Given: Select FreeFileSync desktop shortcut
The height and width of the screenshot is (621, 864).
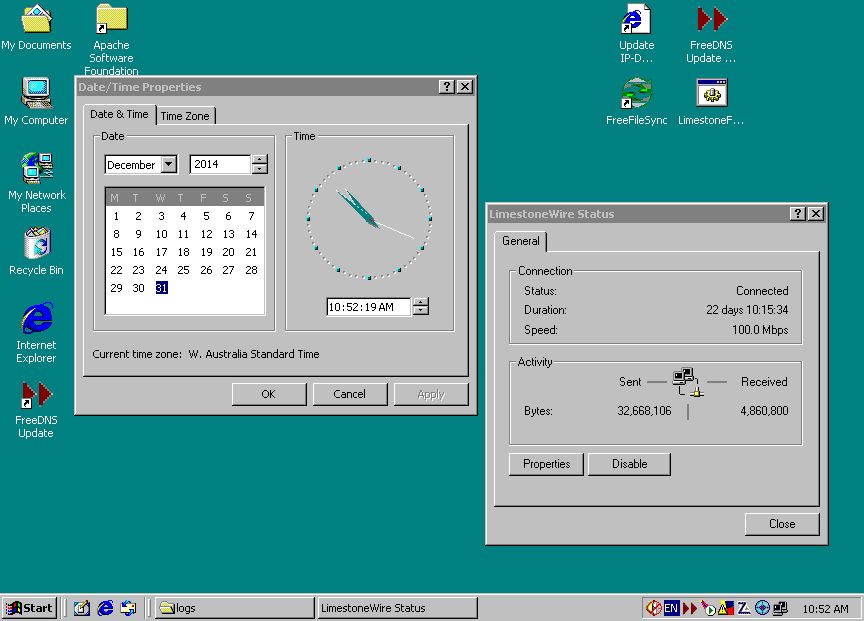Looking at the screenshot, I should tap(636, 101).
